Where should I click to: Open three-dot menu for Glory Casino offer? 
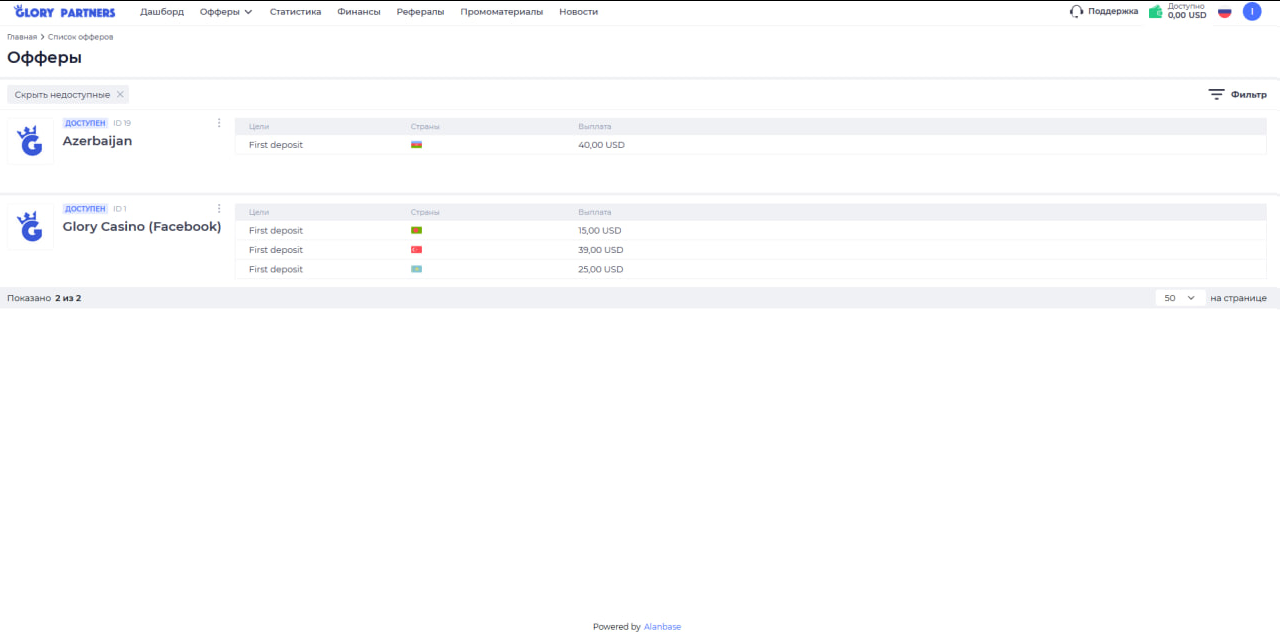click(219, 208)
